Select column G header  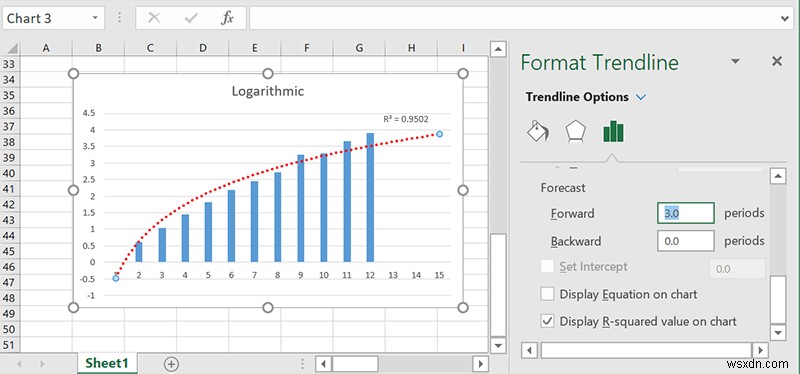[359, 48]
